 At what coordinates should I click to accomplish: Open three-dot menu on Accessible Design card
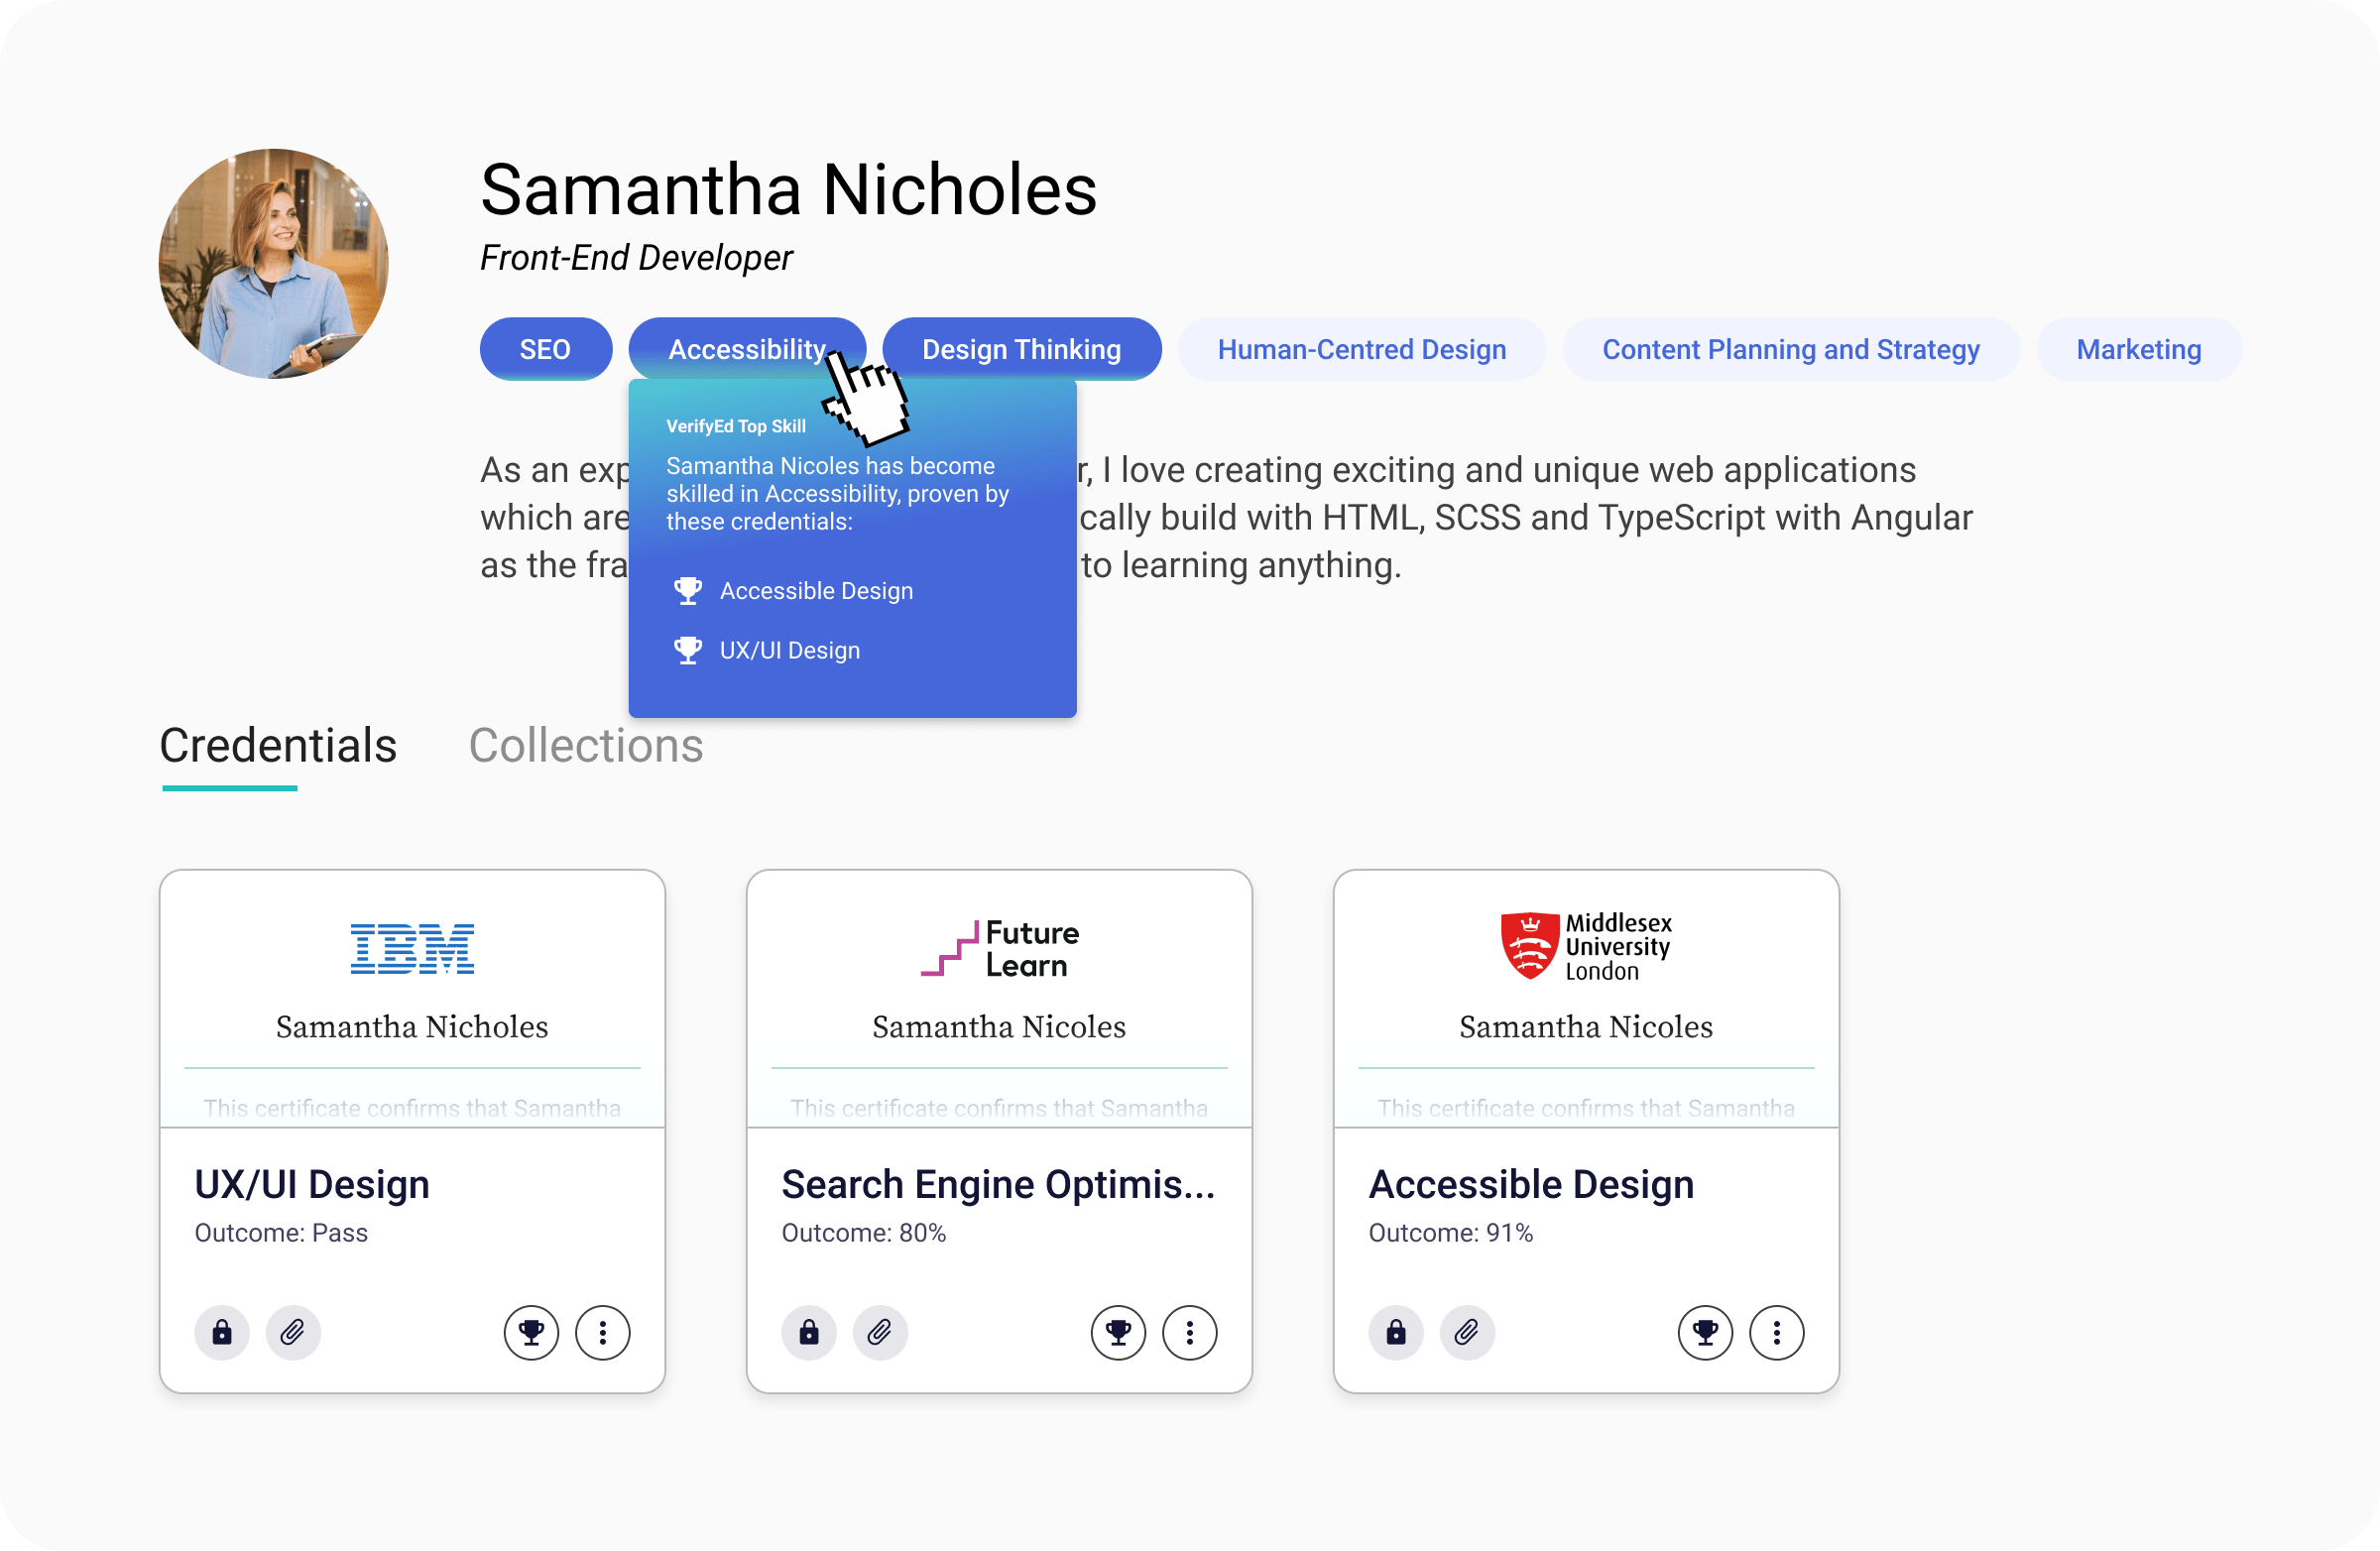1776,1332
